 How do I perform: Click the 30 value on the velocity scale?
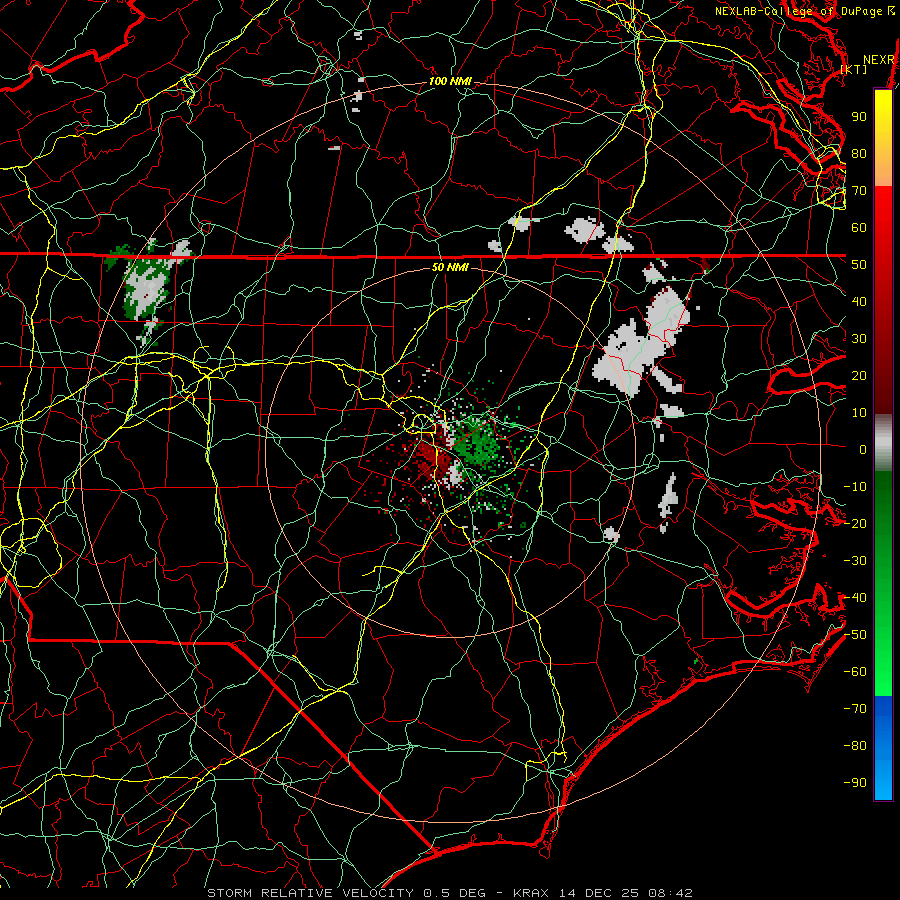(x=859, y=339)
